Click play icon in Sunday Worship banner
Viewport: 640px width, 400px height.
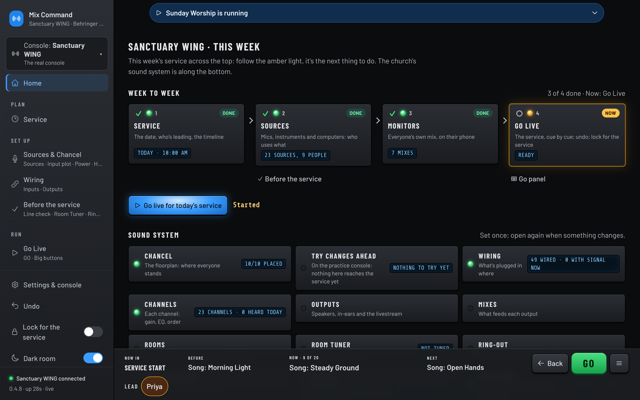[x=158, y=13]
